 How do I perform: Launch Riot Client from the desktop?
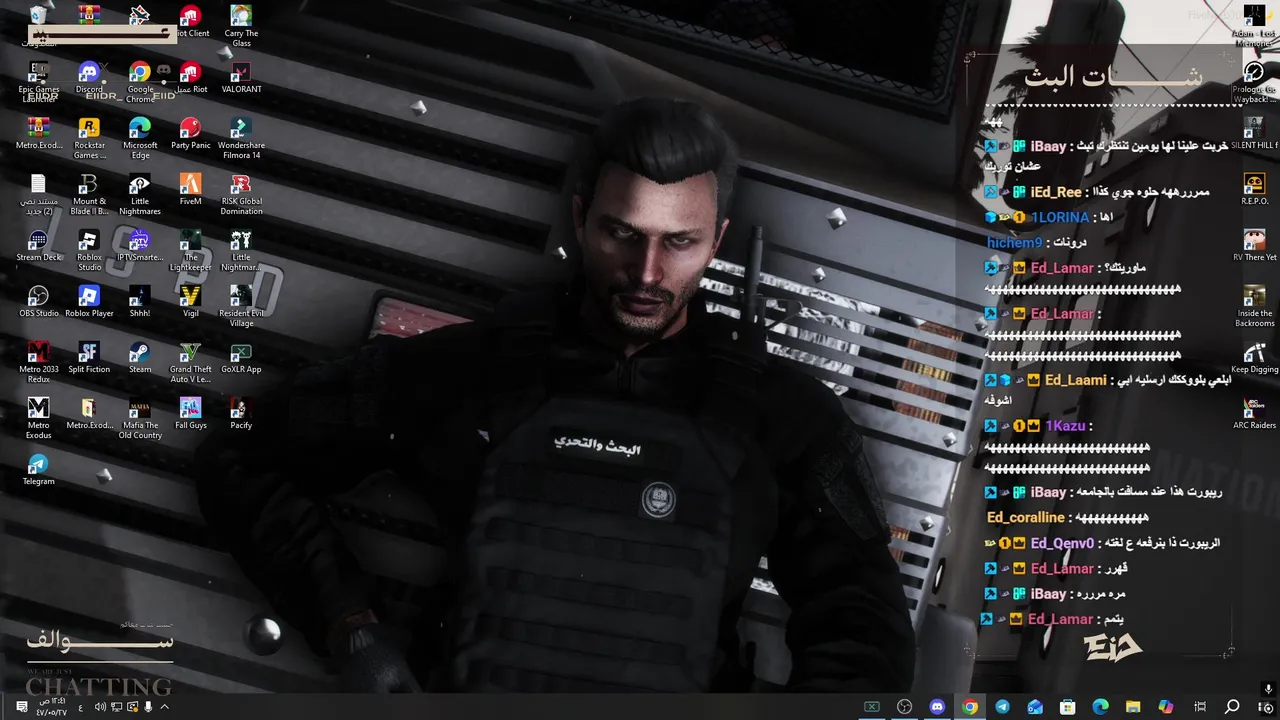(190, 22)
